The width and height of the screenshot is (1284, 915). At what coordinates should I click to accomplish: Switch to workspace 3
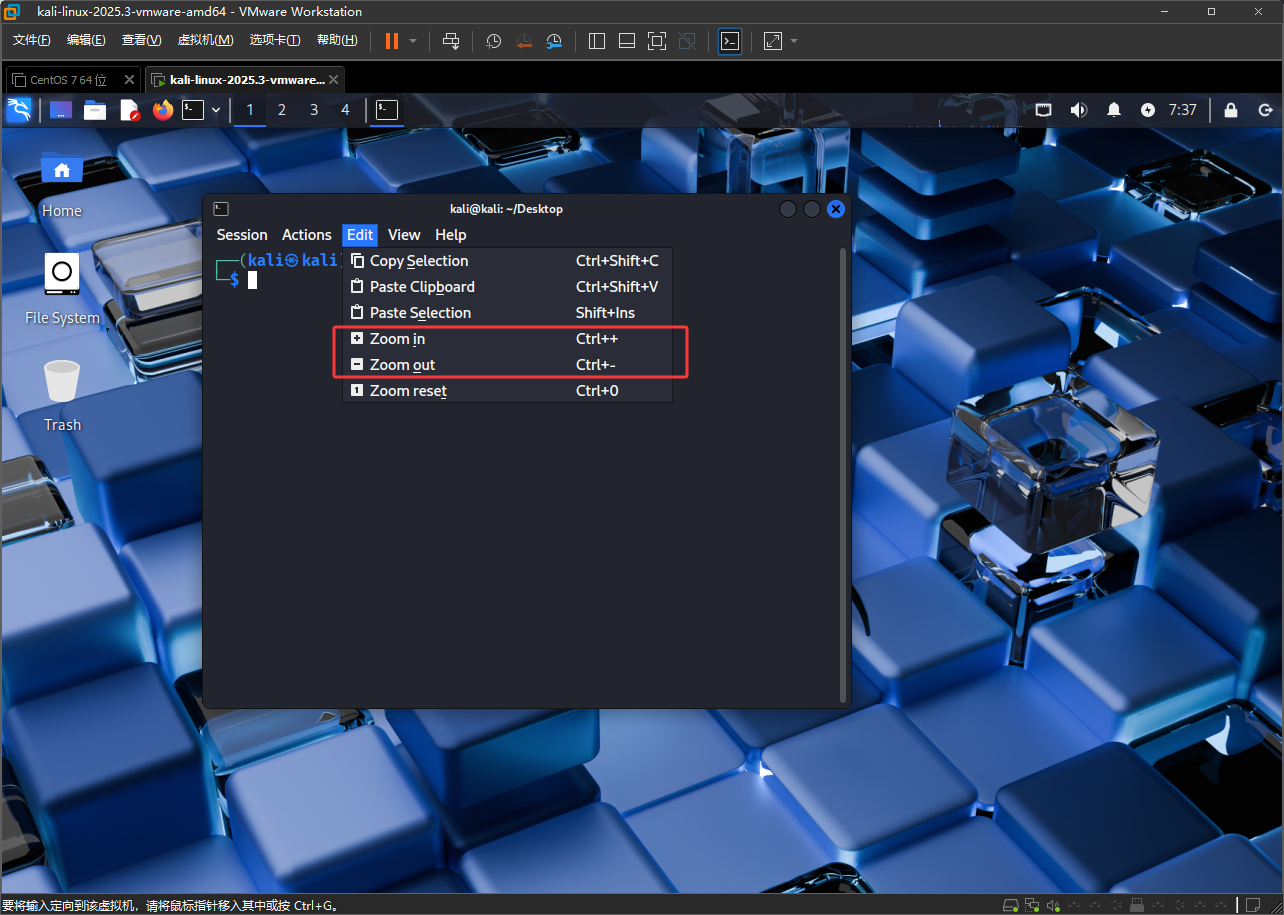coord(314,110)
